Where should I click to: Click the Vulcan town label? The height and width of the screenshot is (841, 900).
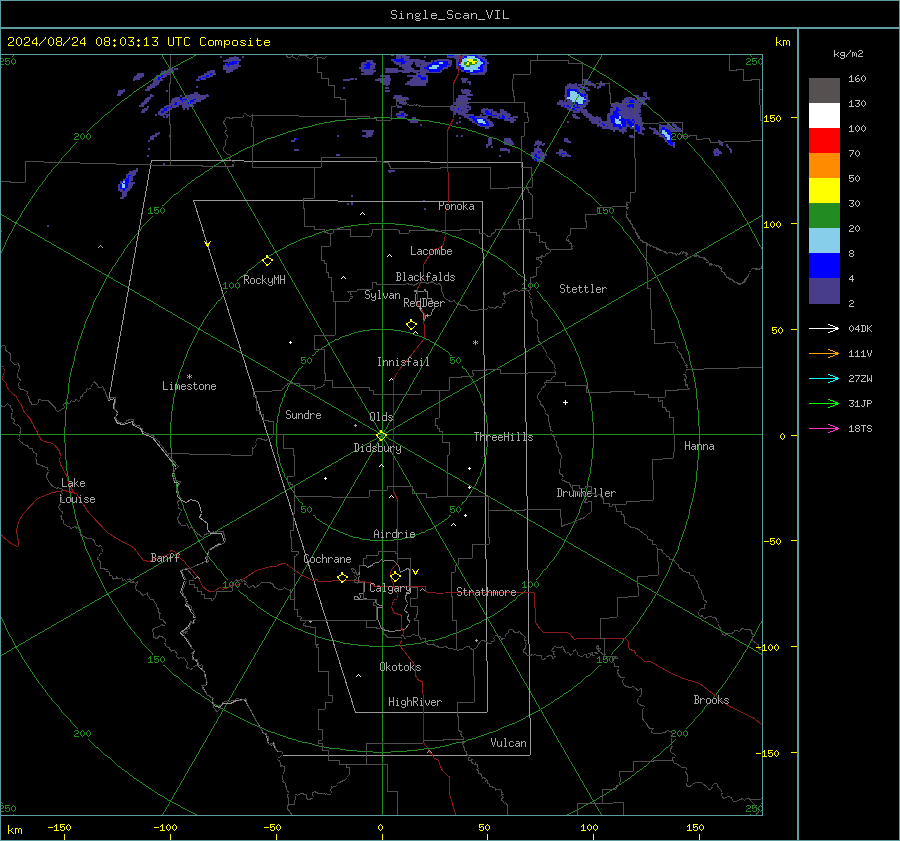(x=509, y=743)
